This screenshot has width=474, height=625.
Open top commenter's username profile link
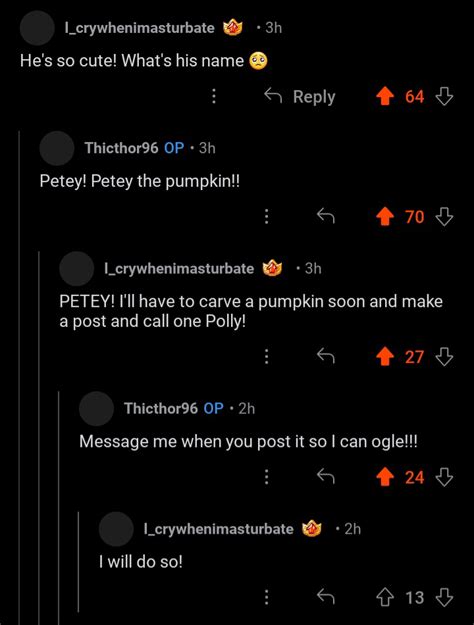(139, 28)
